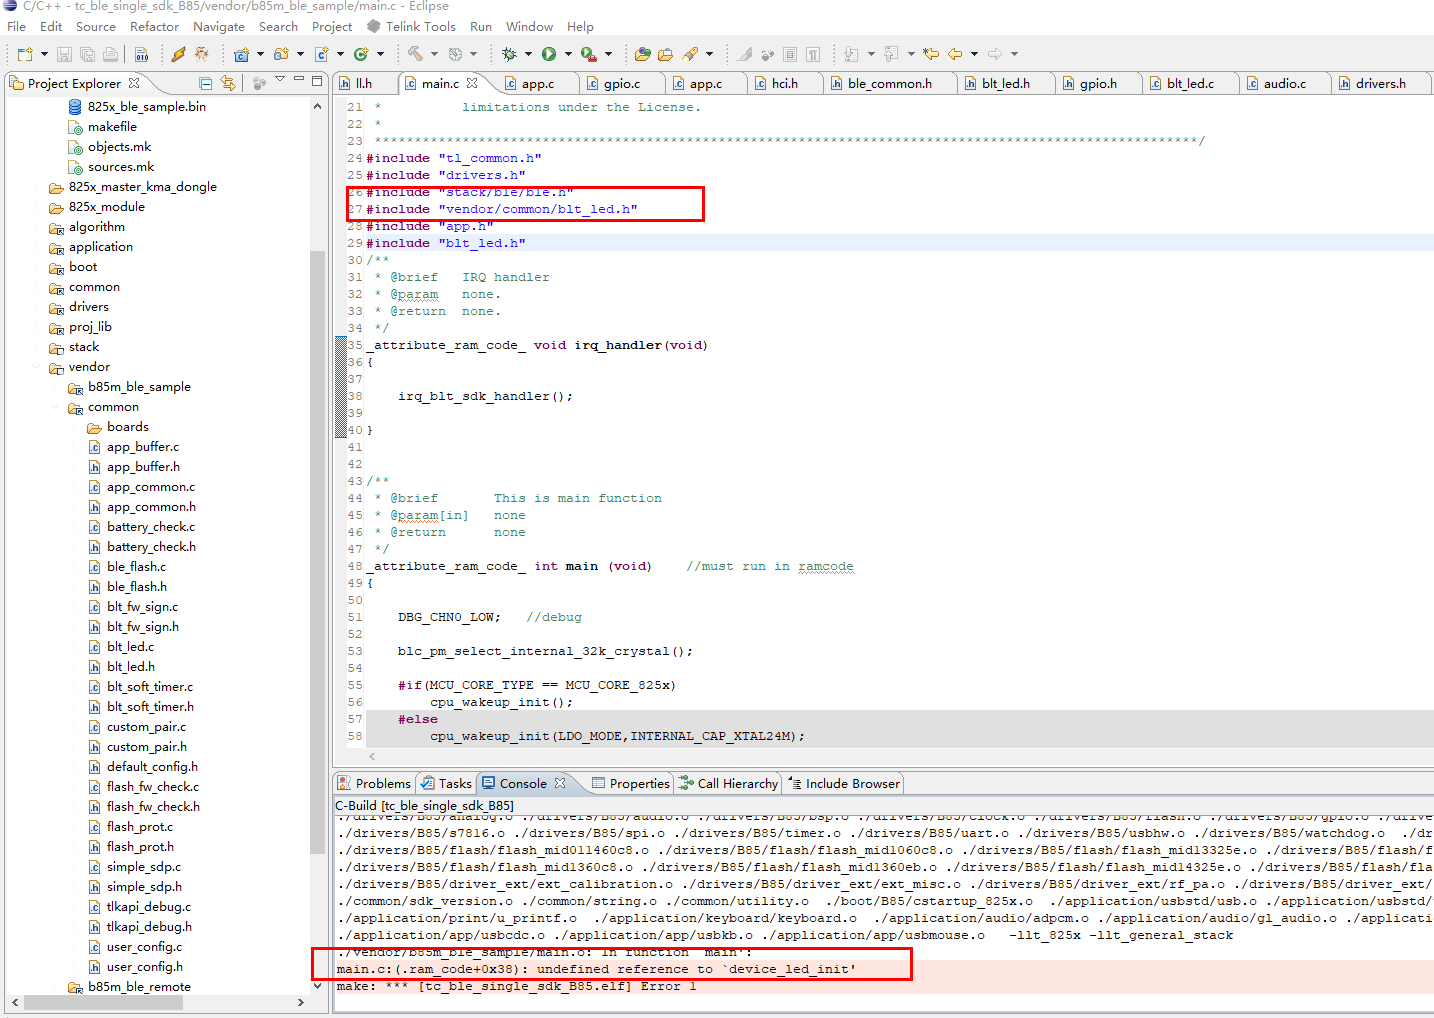Select user_config.h in Project Explorer
Viewport: 1434px width, 1018px height.
click(x=145, y=967)
